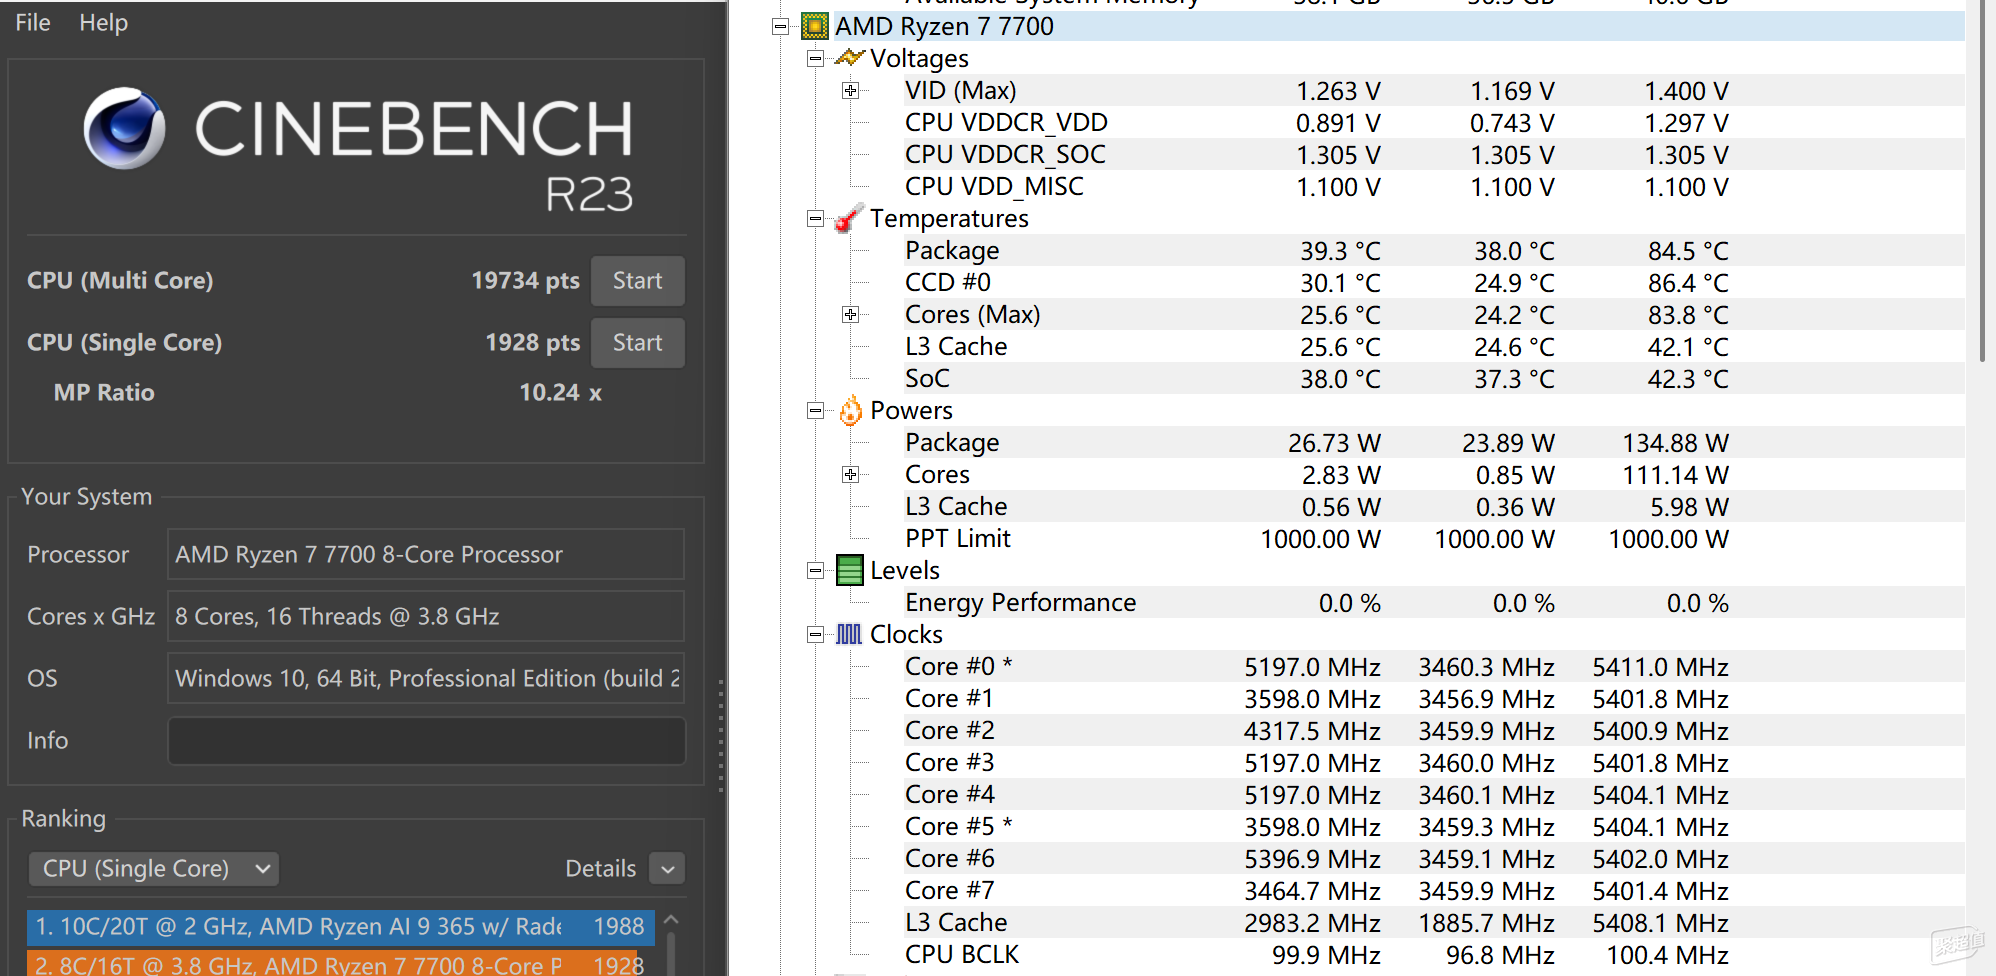Click the sensor panel vertical scrollbar
The height and width of the screenshot is (976, 1996).
(1982, 180)
